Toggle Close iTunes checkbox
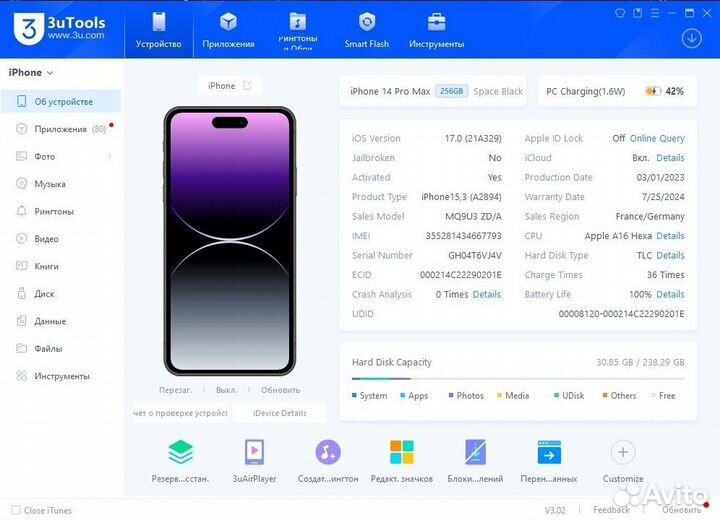The height and width of the screenshot is (520, 720). (x=16, y=510)
